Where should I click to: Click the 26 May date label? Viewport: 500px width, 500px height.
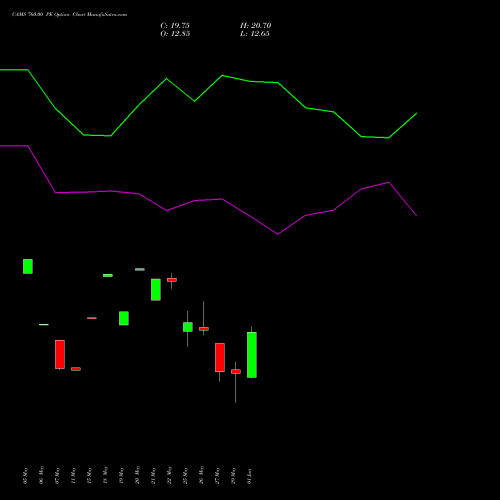tap(201, 475)
